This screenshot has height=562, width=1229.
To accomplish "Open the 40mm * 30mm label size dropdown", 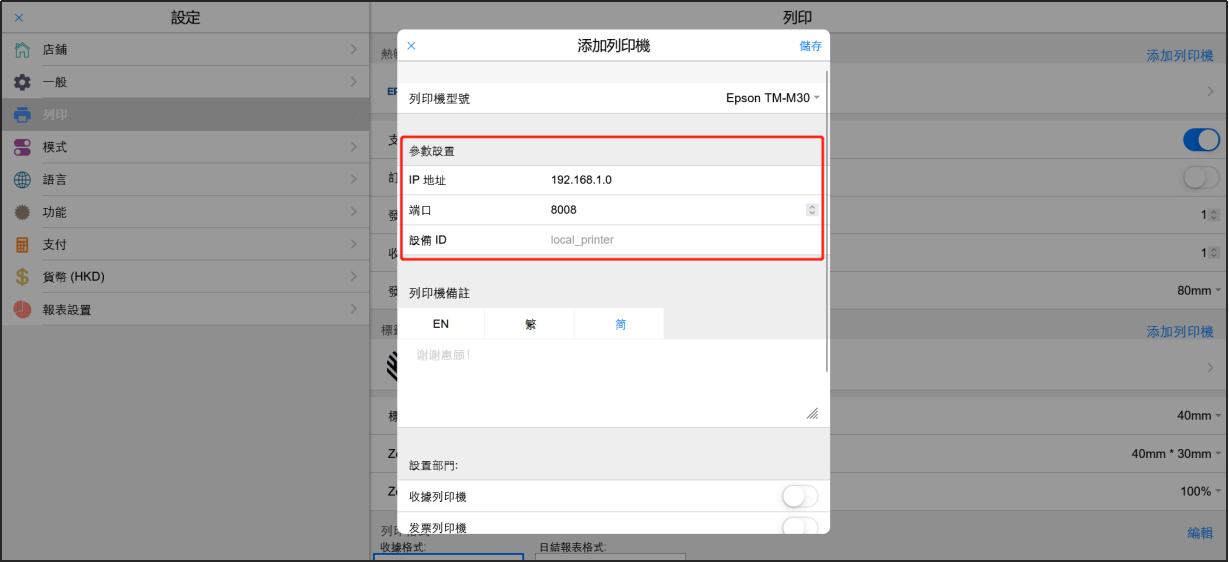I will [1176, 453].
